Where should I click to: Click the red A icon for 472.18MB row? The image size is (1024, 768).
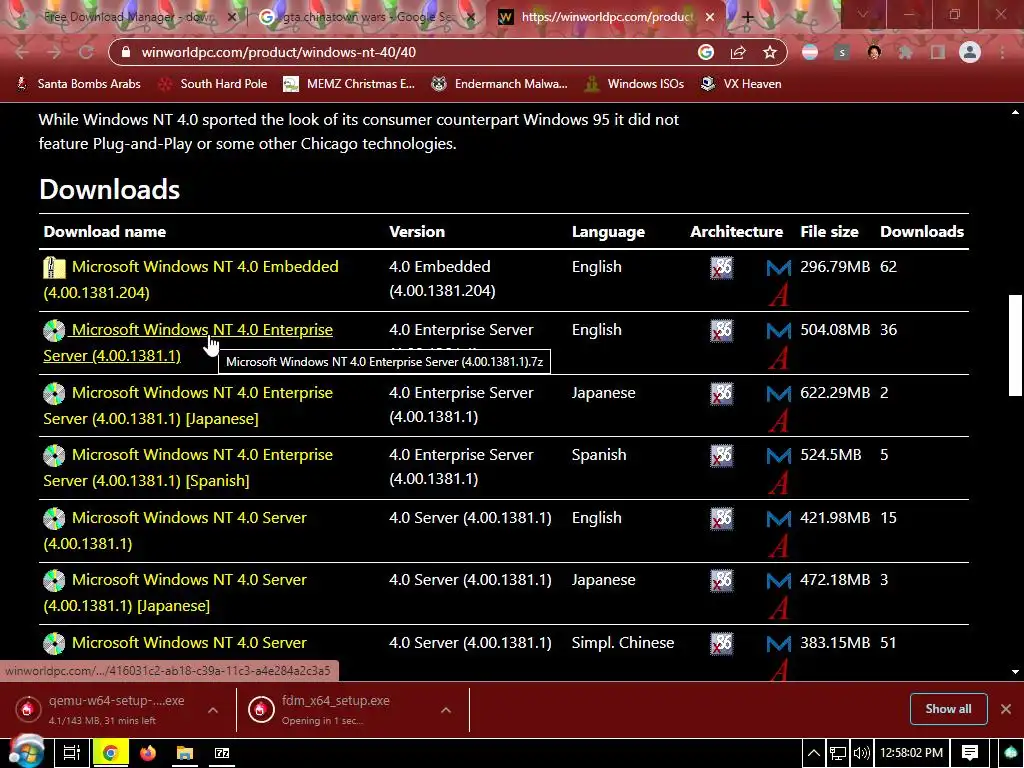coord(778,608)
